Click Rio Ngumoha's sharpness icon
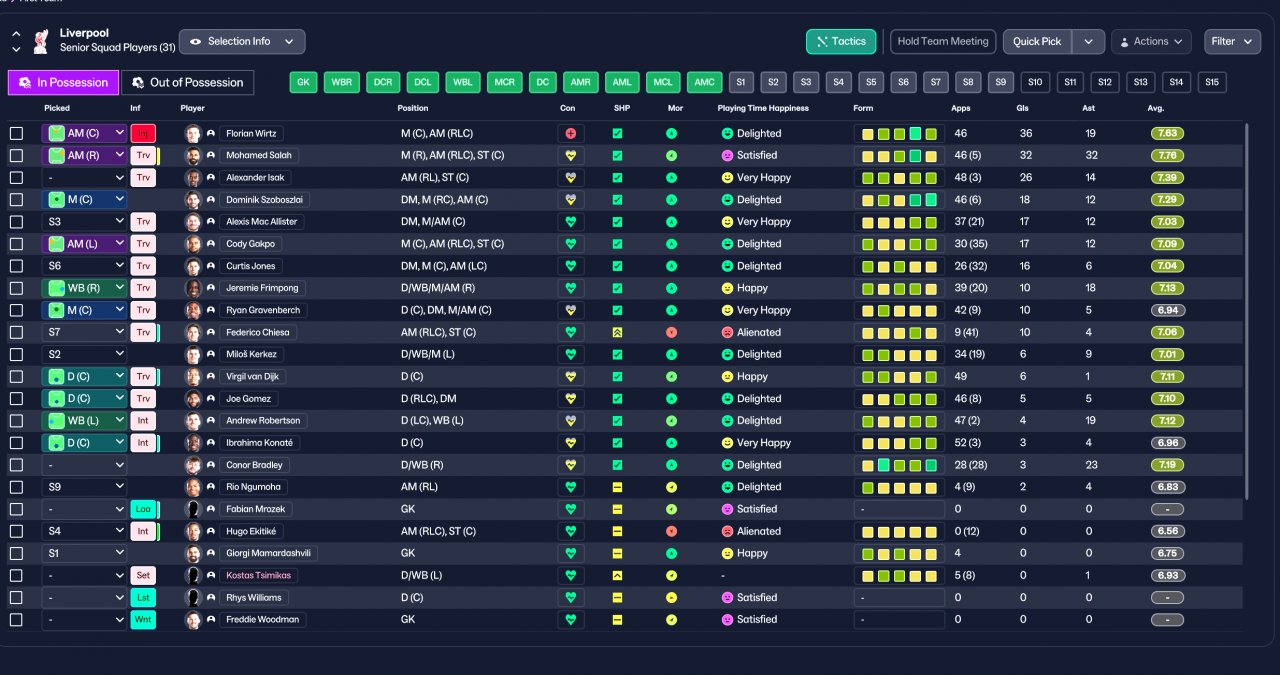This screenshot has width=1280, height=675. 618,487
